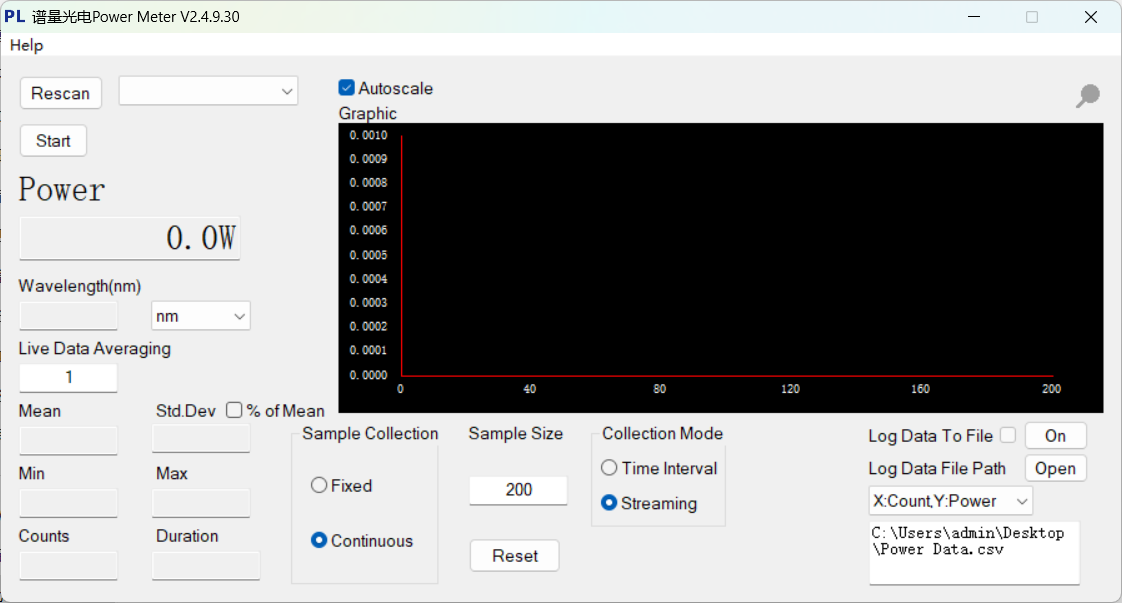This screenshot has height=603, width=1122.
Task: Click Reset under Sample Size
Action: tap(515, 556)
